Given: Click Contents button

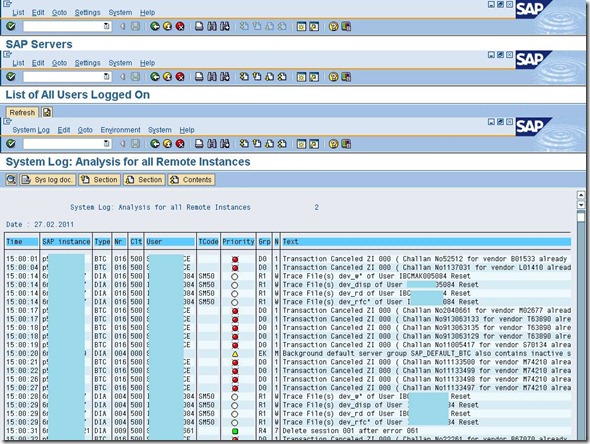Looking at the screenshot, I should (x=192, y=180).
